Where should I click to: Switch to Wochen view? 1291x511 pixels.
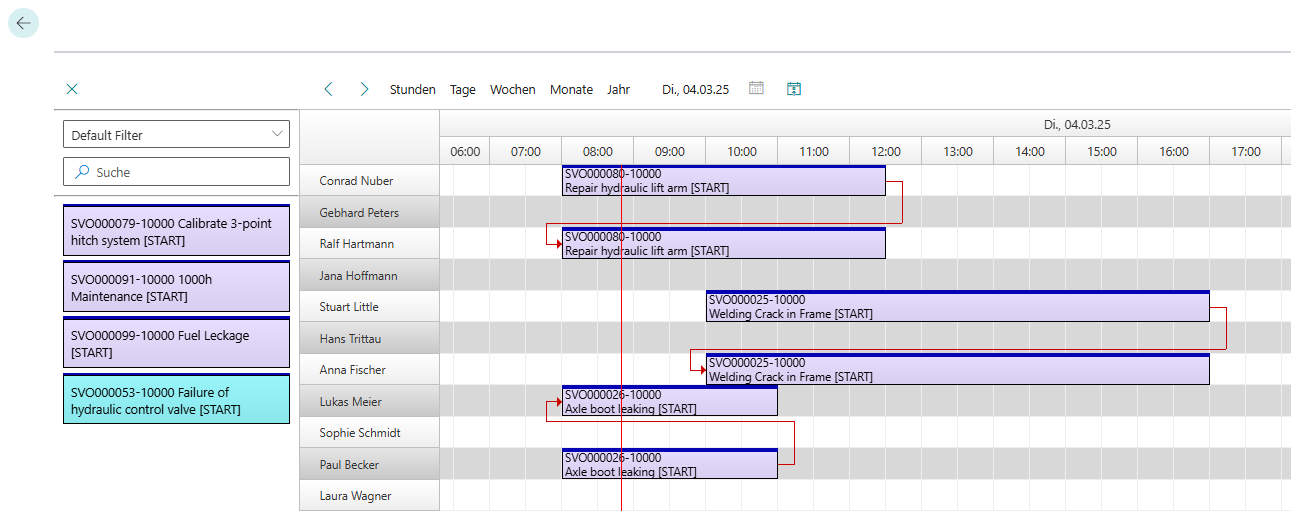click(x=513, y=89)
